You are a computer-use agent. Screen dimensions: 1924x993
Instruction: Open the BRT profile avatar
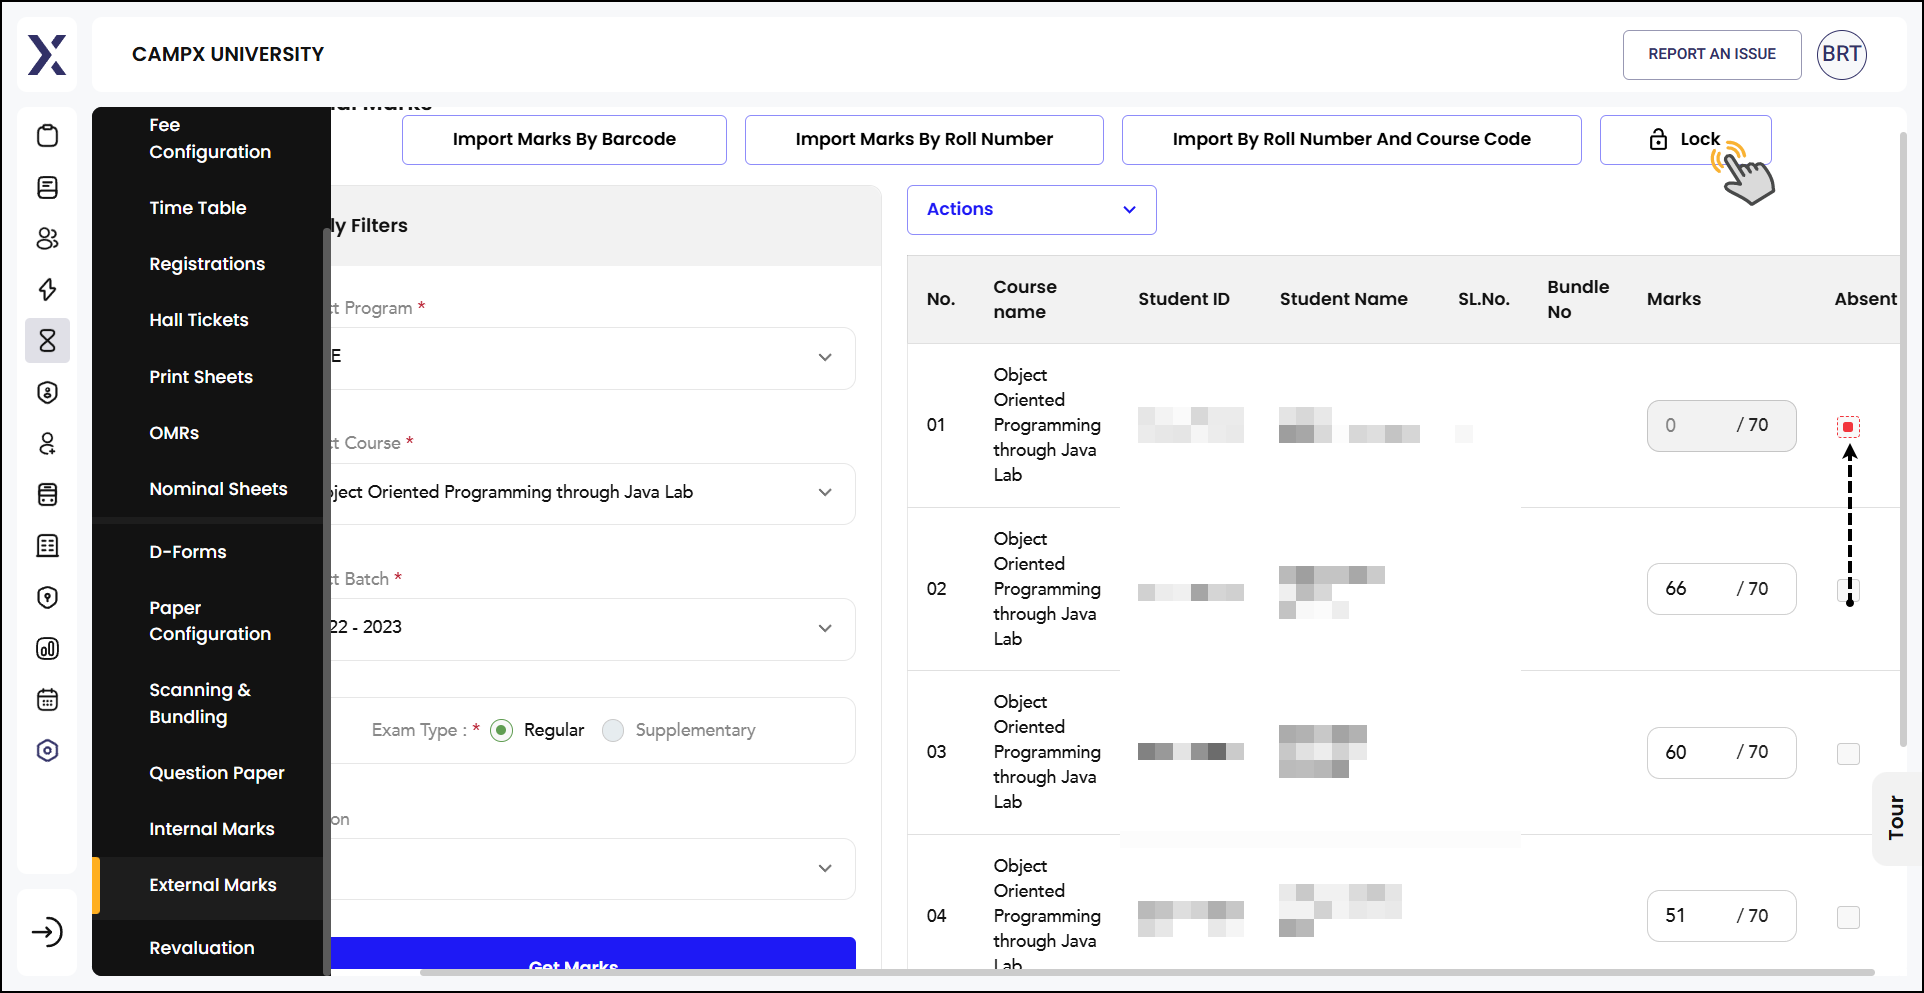(x=1841, y=54)
